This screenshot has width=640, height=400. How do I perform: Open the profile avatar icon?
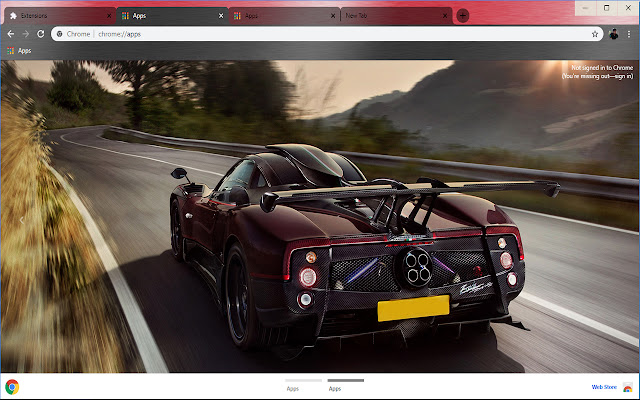click(613, 33)
